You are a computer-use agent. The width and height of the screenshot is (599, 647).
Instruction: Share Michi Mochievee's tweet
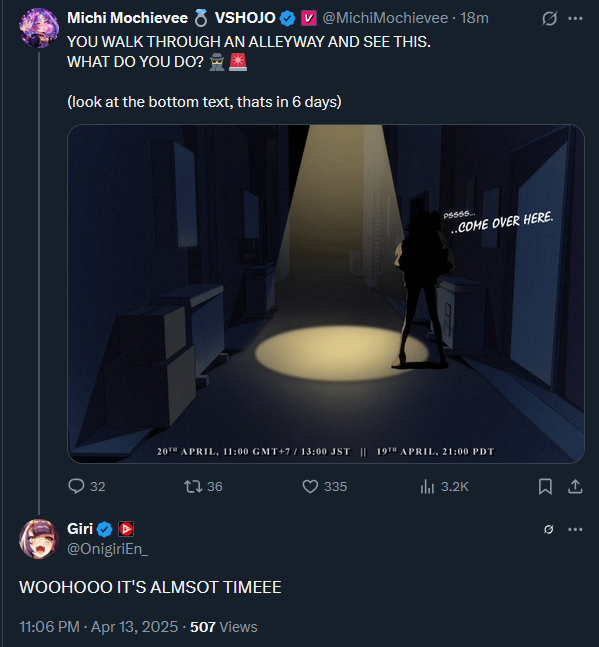pyautogui.click(x=575, y=486)
